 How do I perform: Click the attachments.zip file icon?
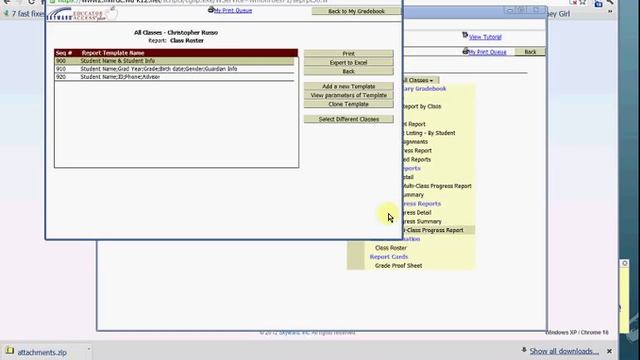coord(10,351)
